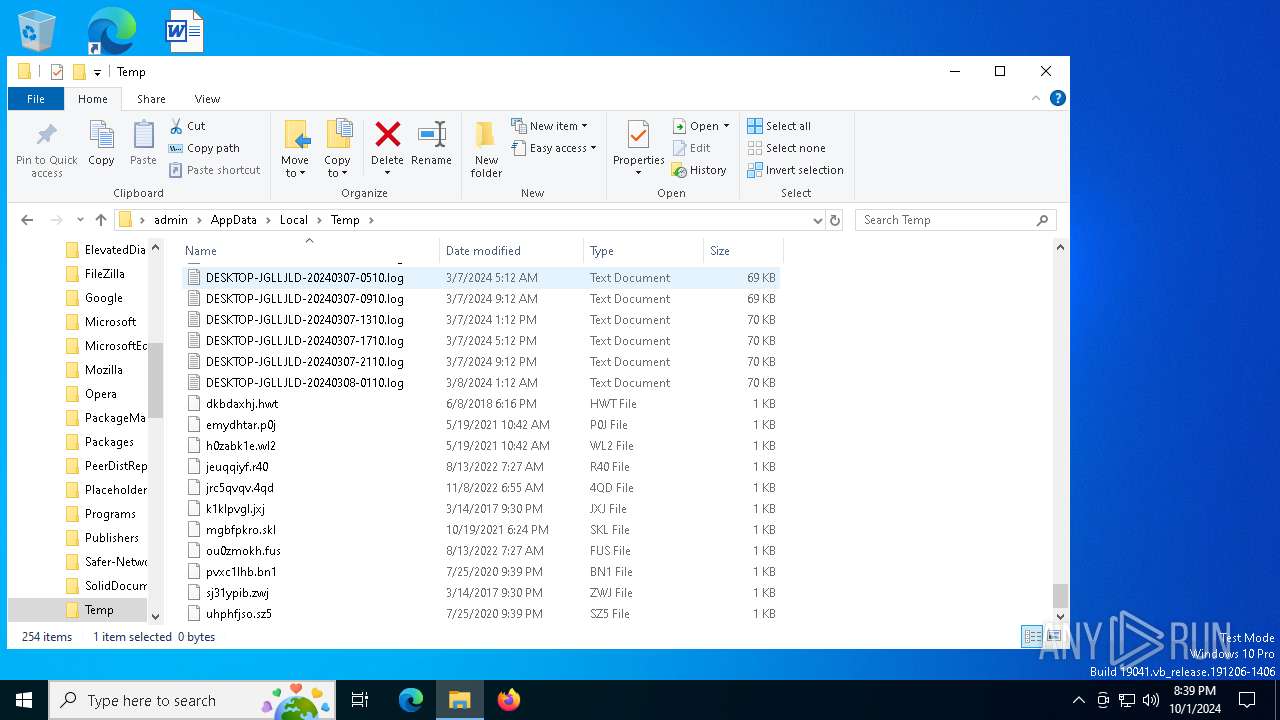Click Properties icon in Quick Access Toolbar

pos(57,72)
